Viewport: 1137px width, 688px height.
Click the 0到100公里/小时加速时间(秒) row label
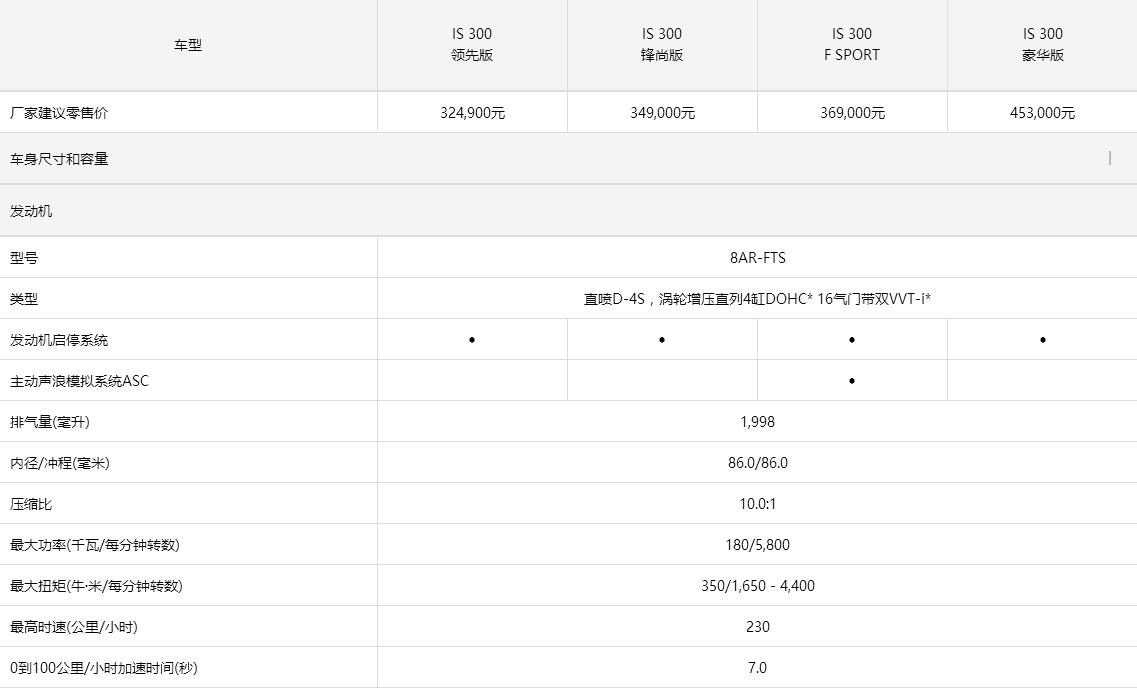point(104,668)
